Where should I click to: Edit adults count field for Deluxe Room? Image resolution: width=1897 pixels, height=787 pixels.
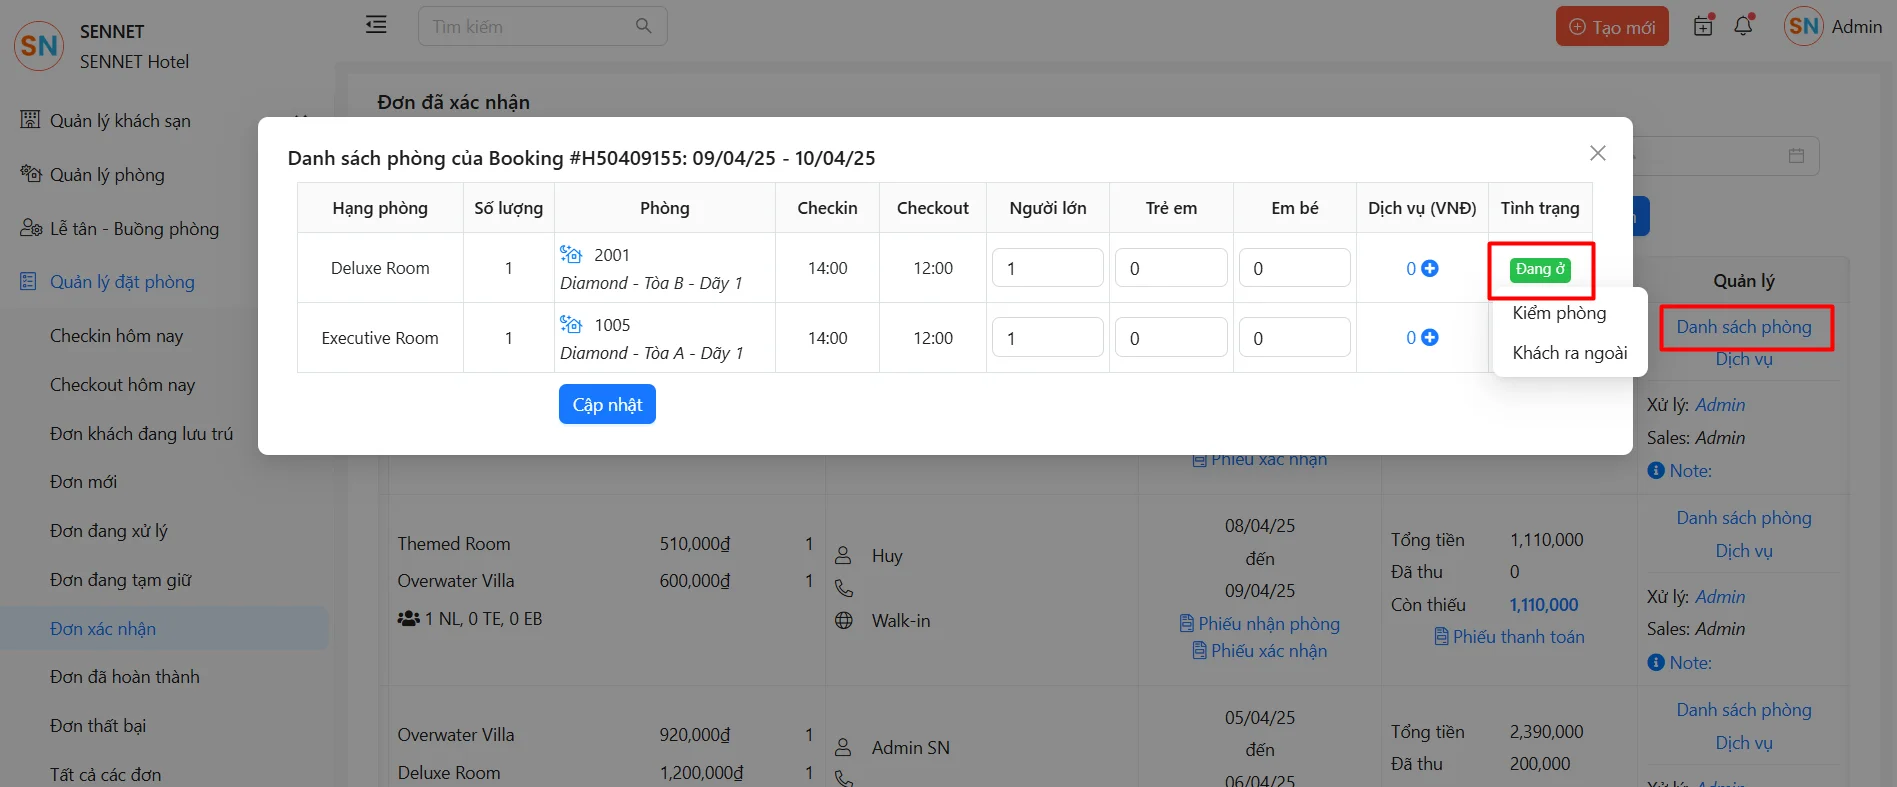click(x=1047, y=268)
